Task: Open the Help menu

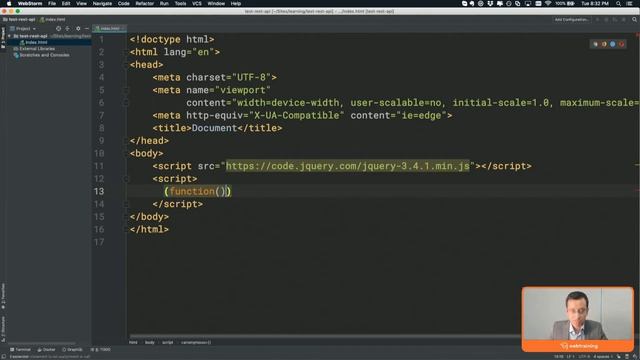Action: [x=236, y=3]
